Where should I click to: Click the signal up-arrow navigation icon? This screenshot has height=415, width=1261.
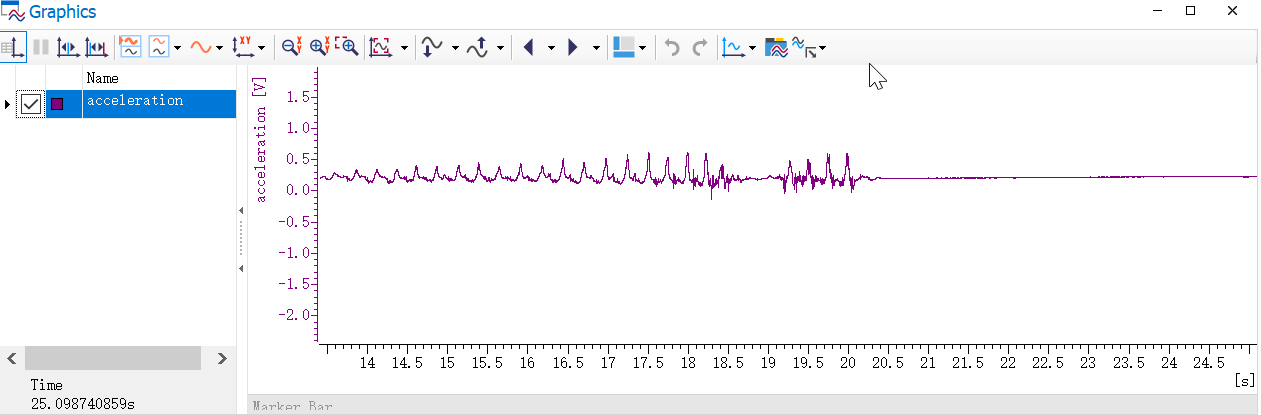click(x=477, y=47)
